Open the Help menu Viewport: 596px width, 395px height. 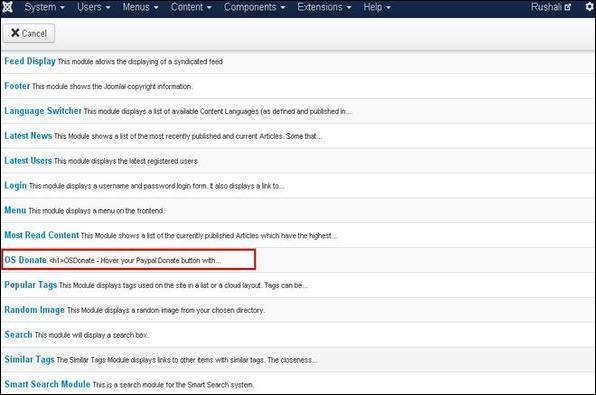[x=377, y=7]
